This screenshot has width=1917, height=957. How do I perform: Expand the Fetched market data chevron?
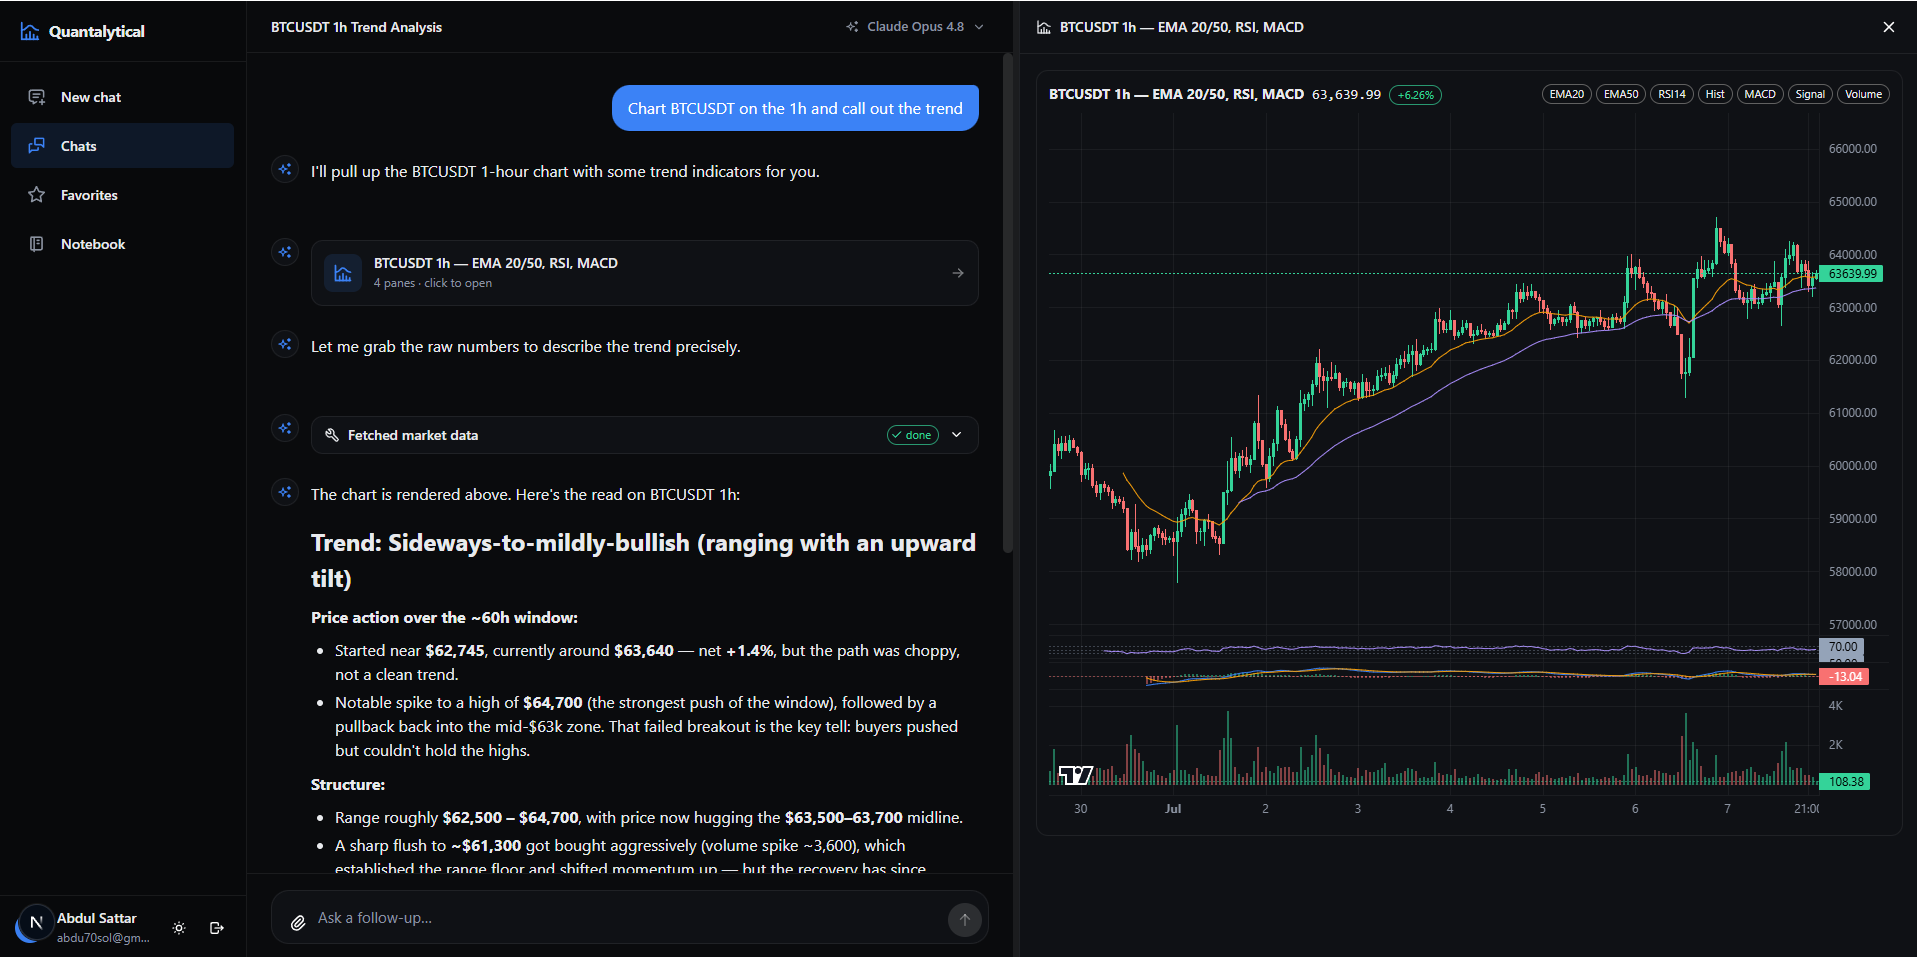957,435
